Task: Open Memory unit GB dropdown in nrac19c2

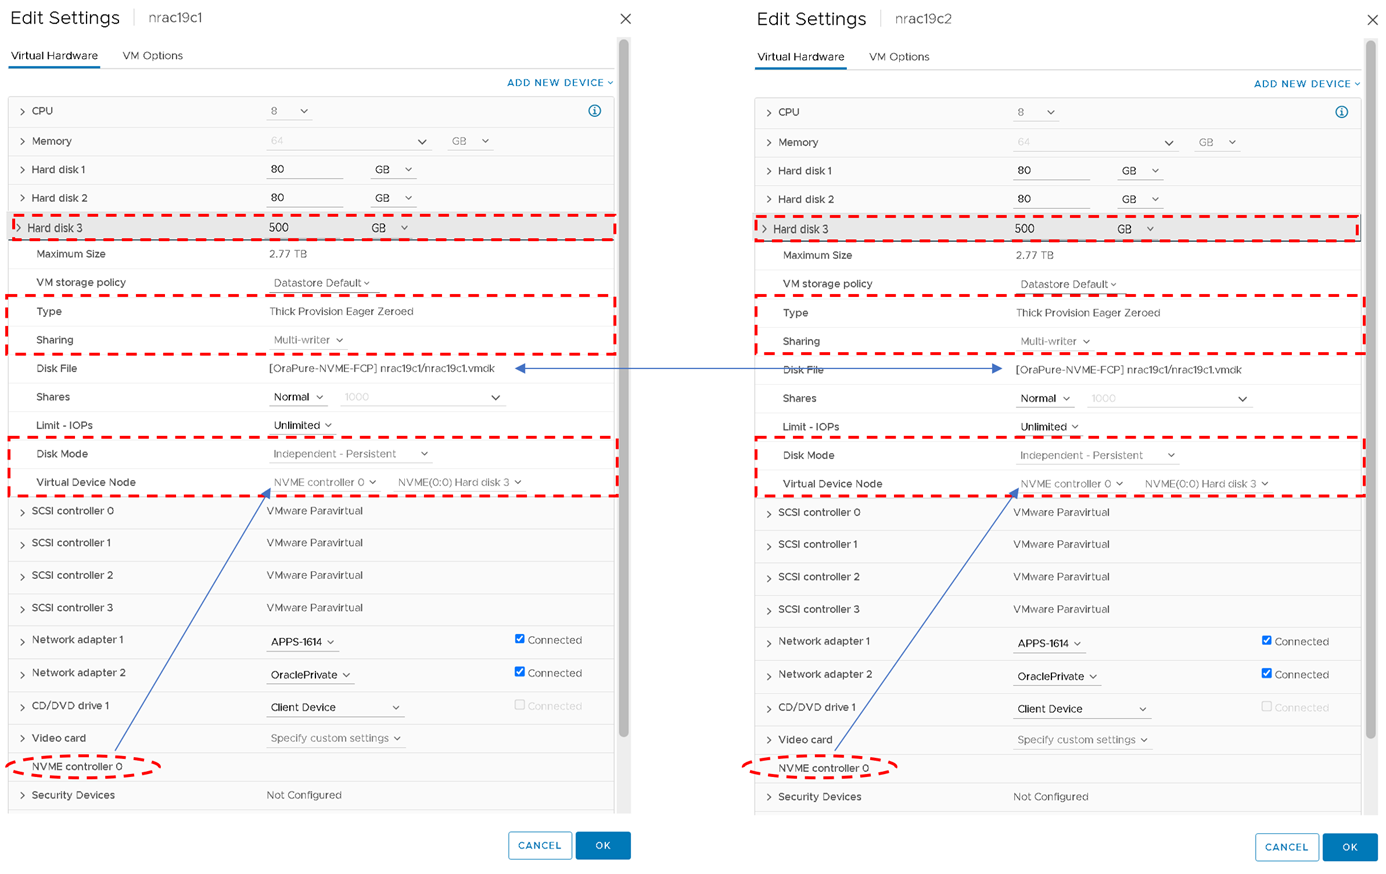Action: pos(1217,142)
